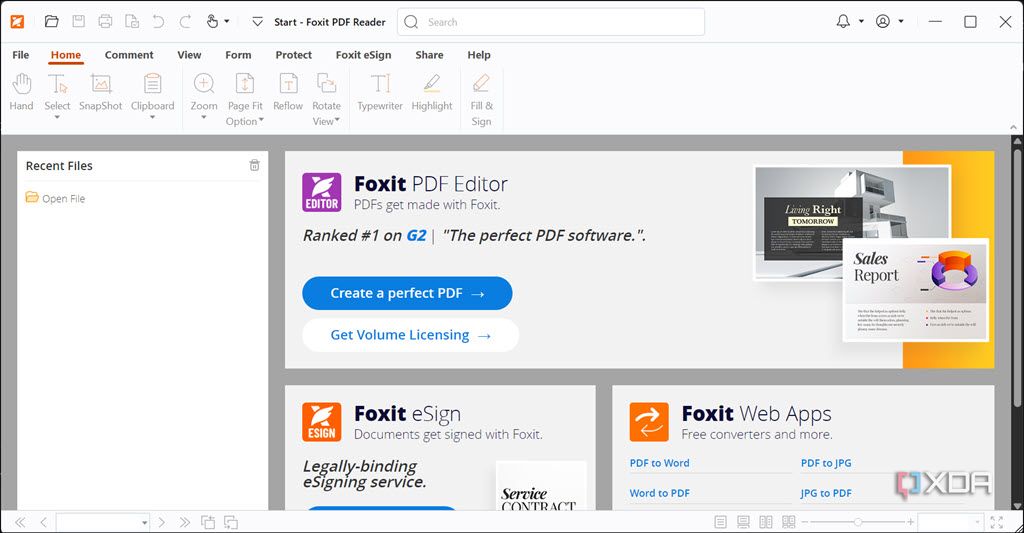This screenshot has height=533, width=1024.
Task: Open the Word to PDF link
Action: [660, 493]
